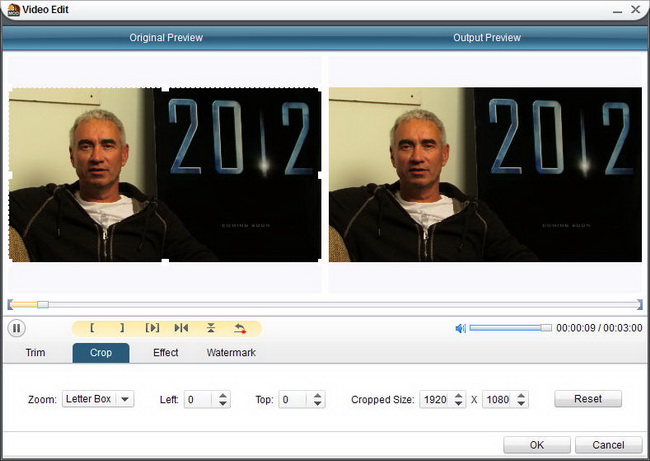Decrease the Left crop value
650x461 pixels.
(223, 403)
